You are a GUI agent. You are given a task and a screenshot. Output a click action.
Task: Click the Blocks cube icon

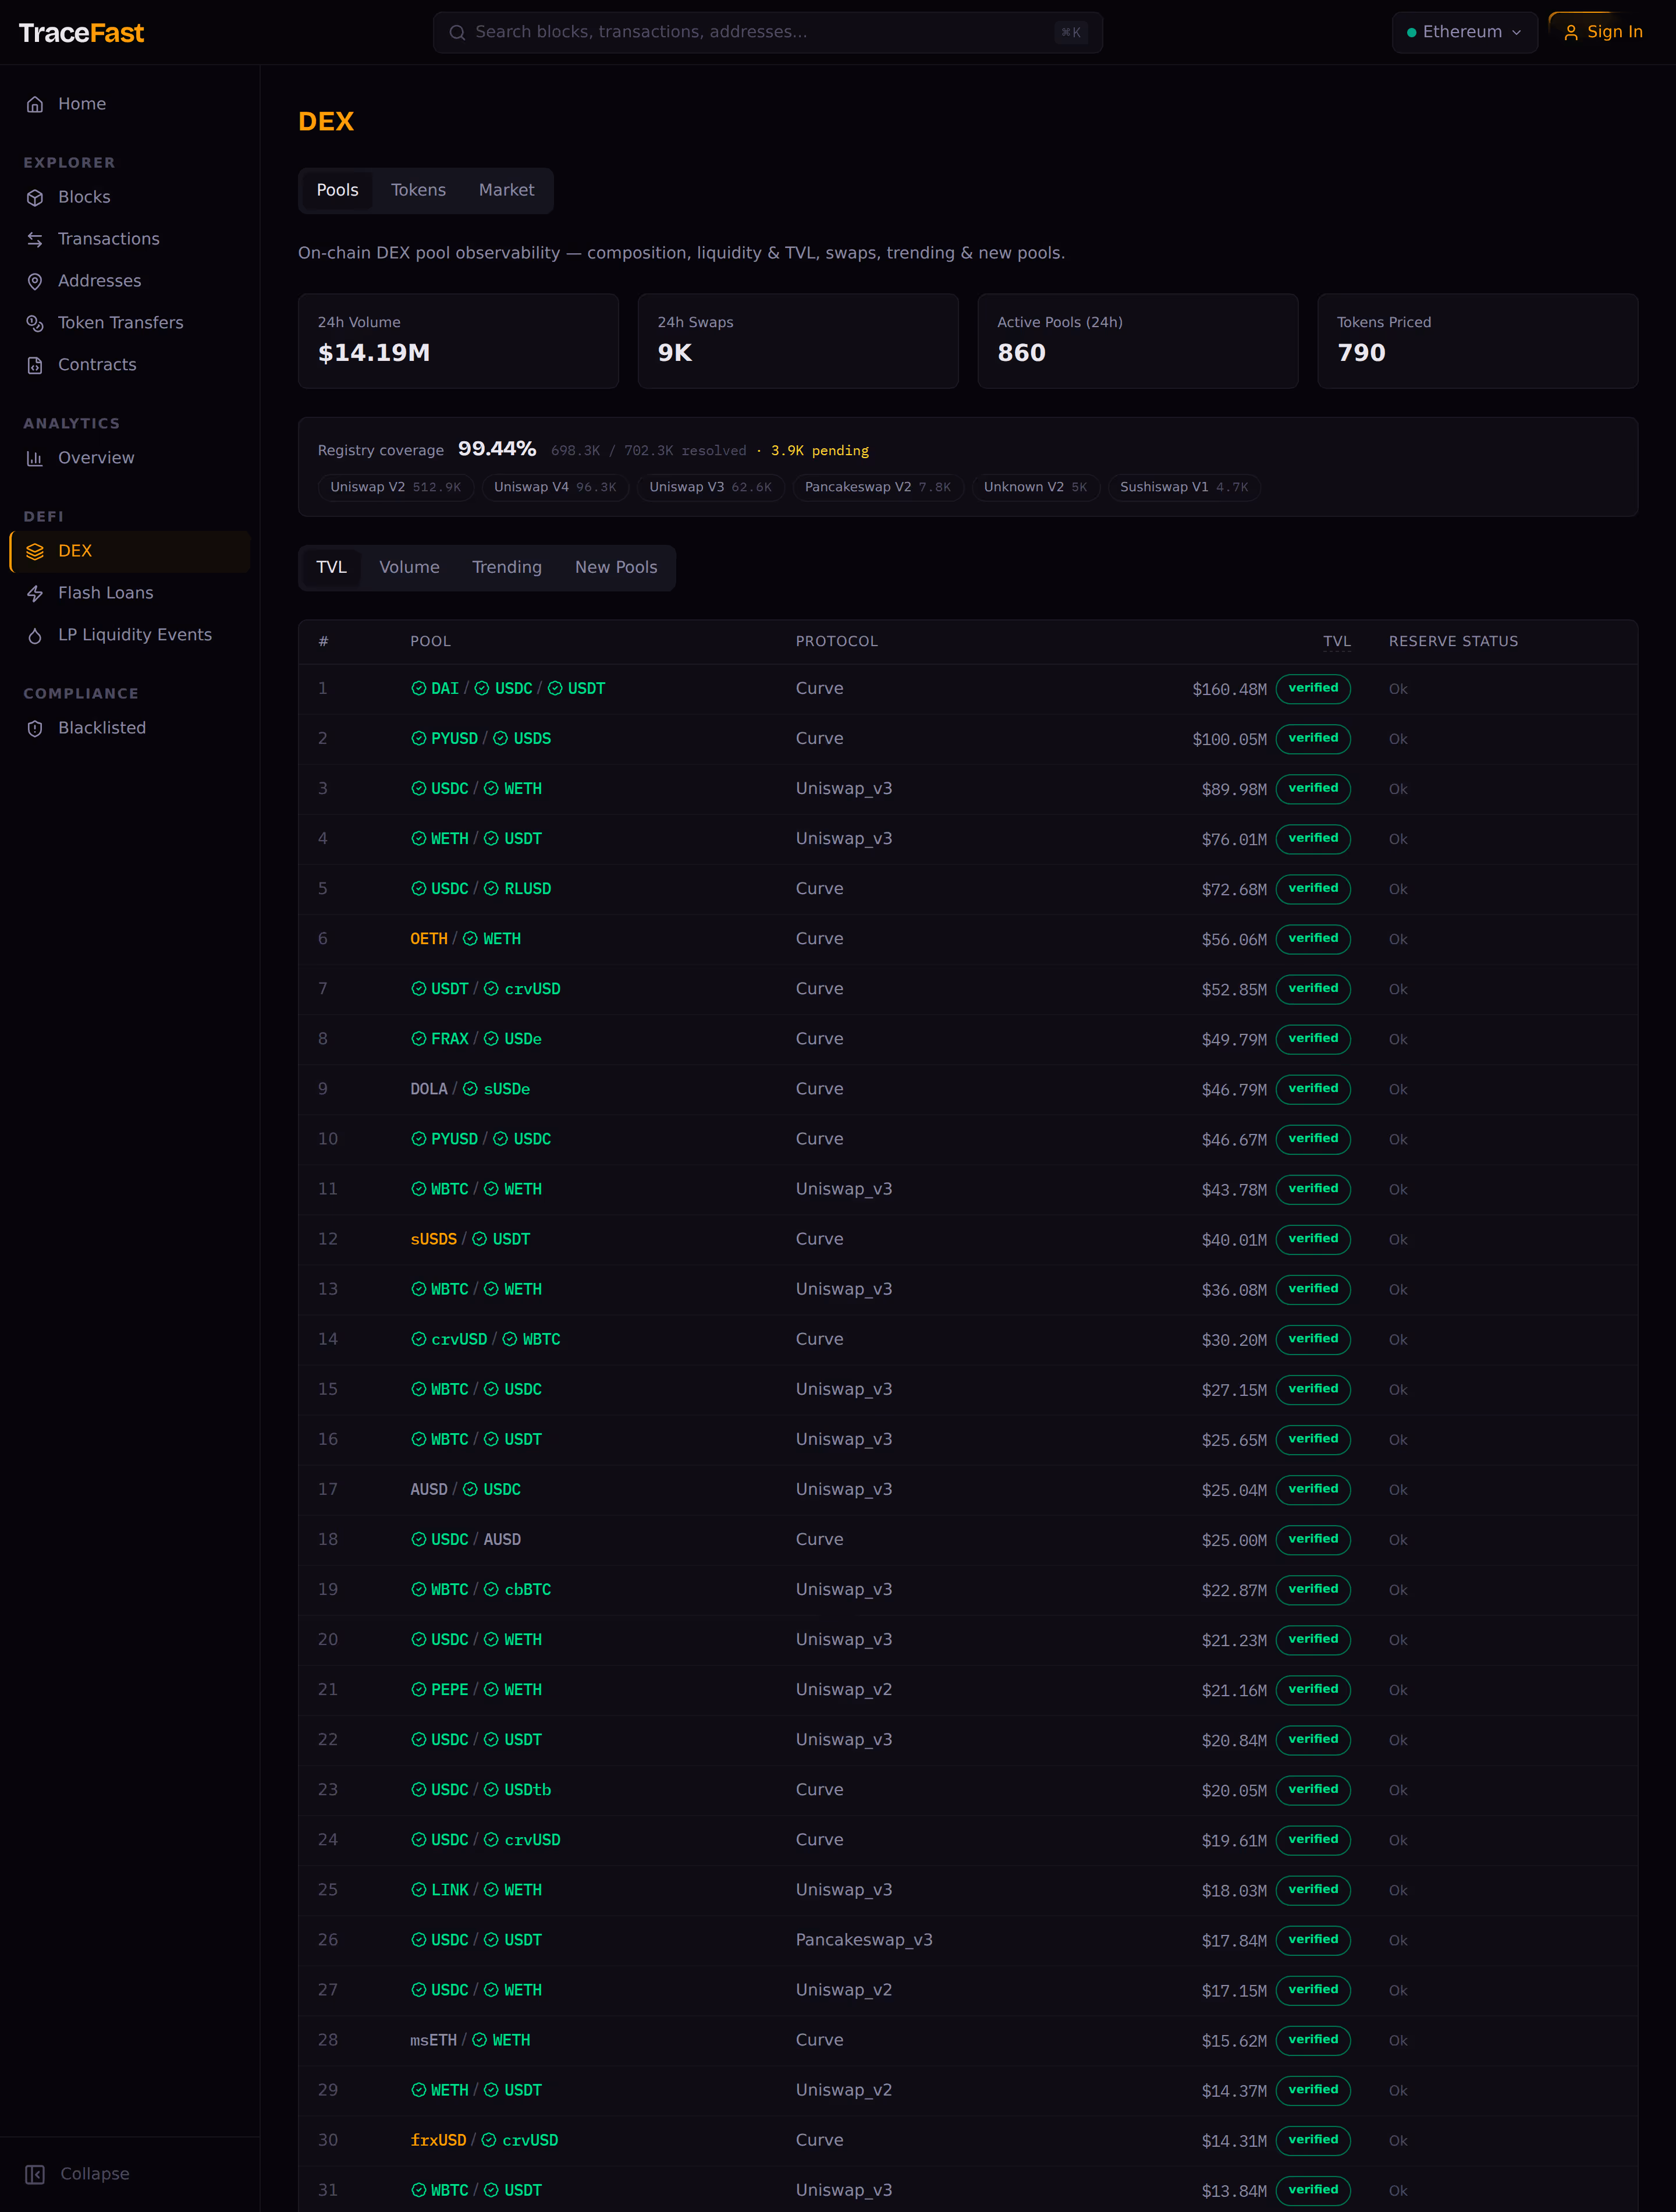click(x=35, y=198)
